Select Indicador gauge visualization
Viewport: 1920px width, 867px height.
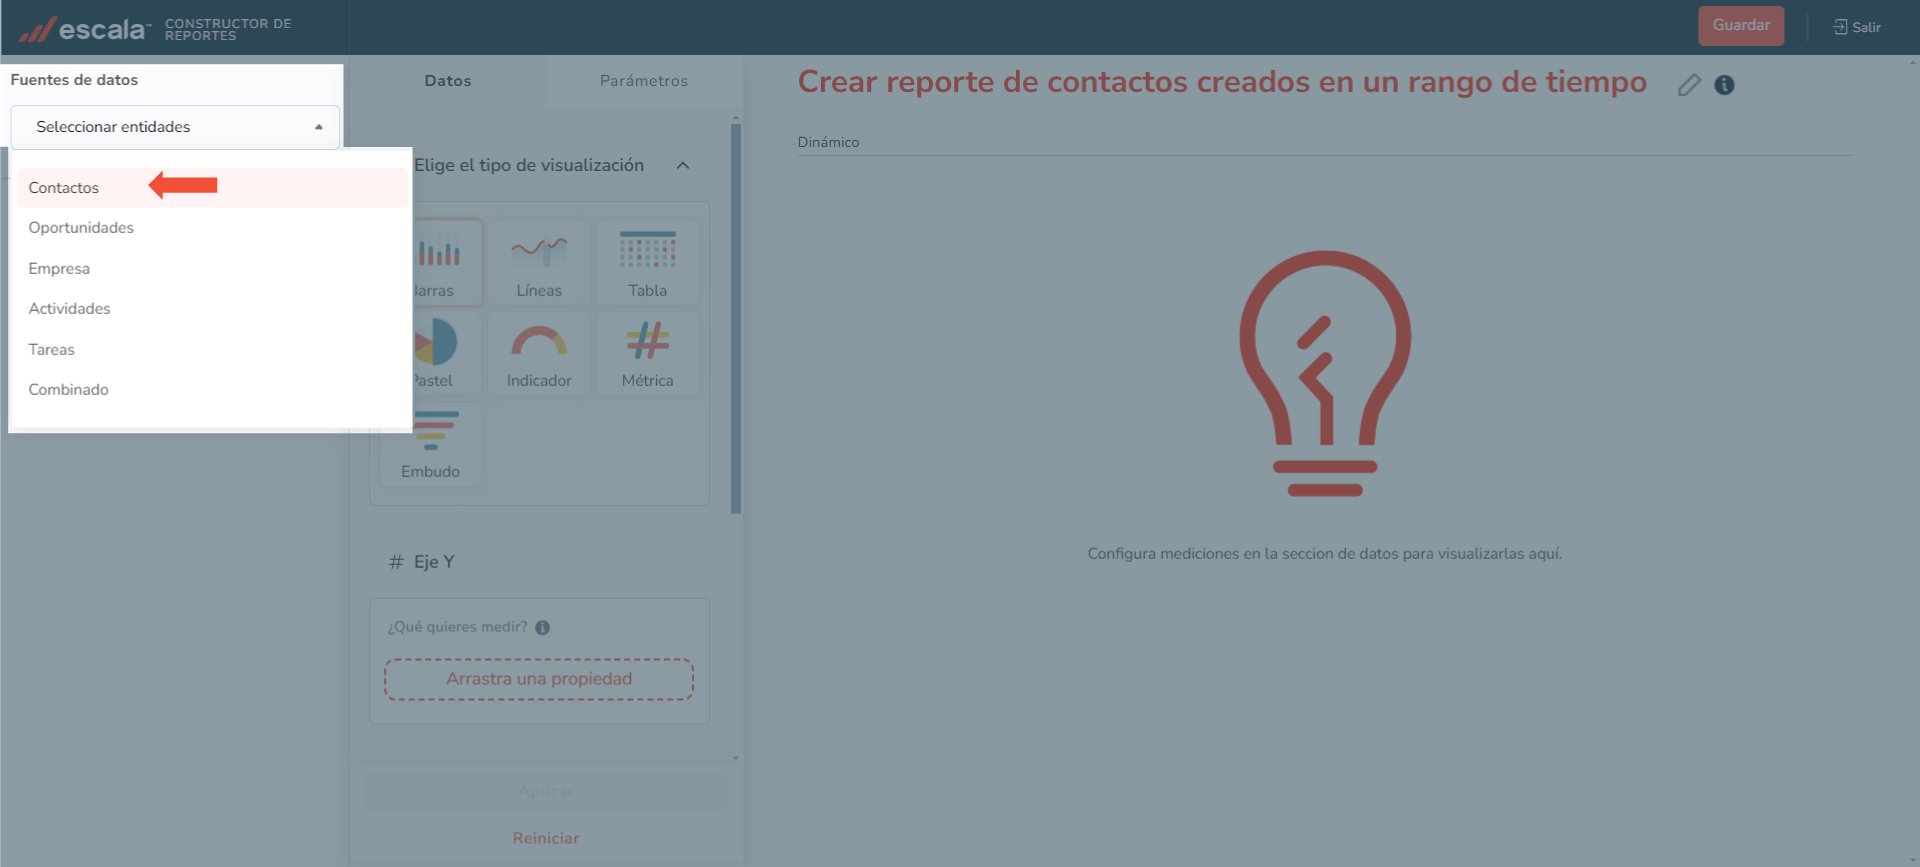click(x=539, y=353)
